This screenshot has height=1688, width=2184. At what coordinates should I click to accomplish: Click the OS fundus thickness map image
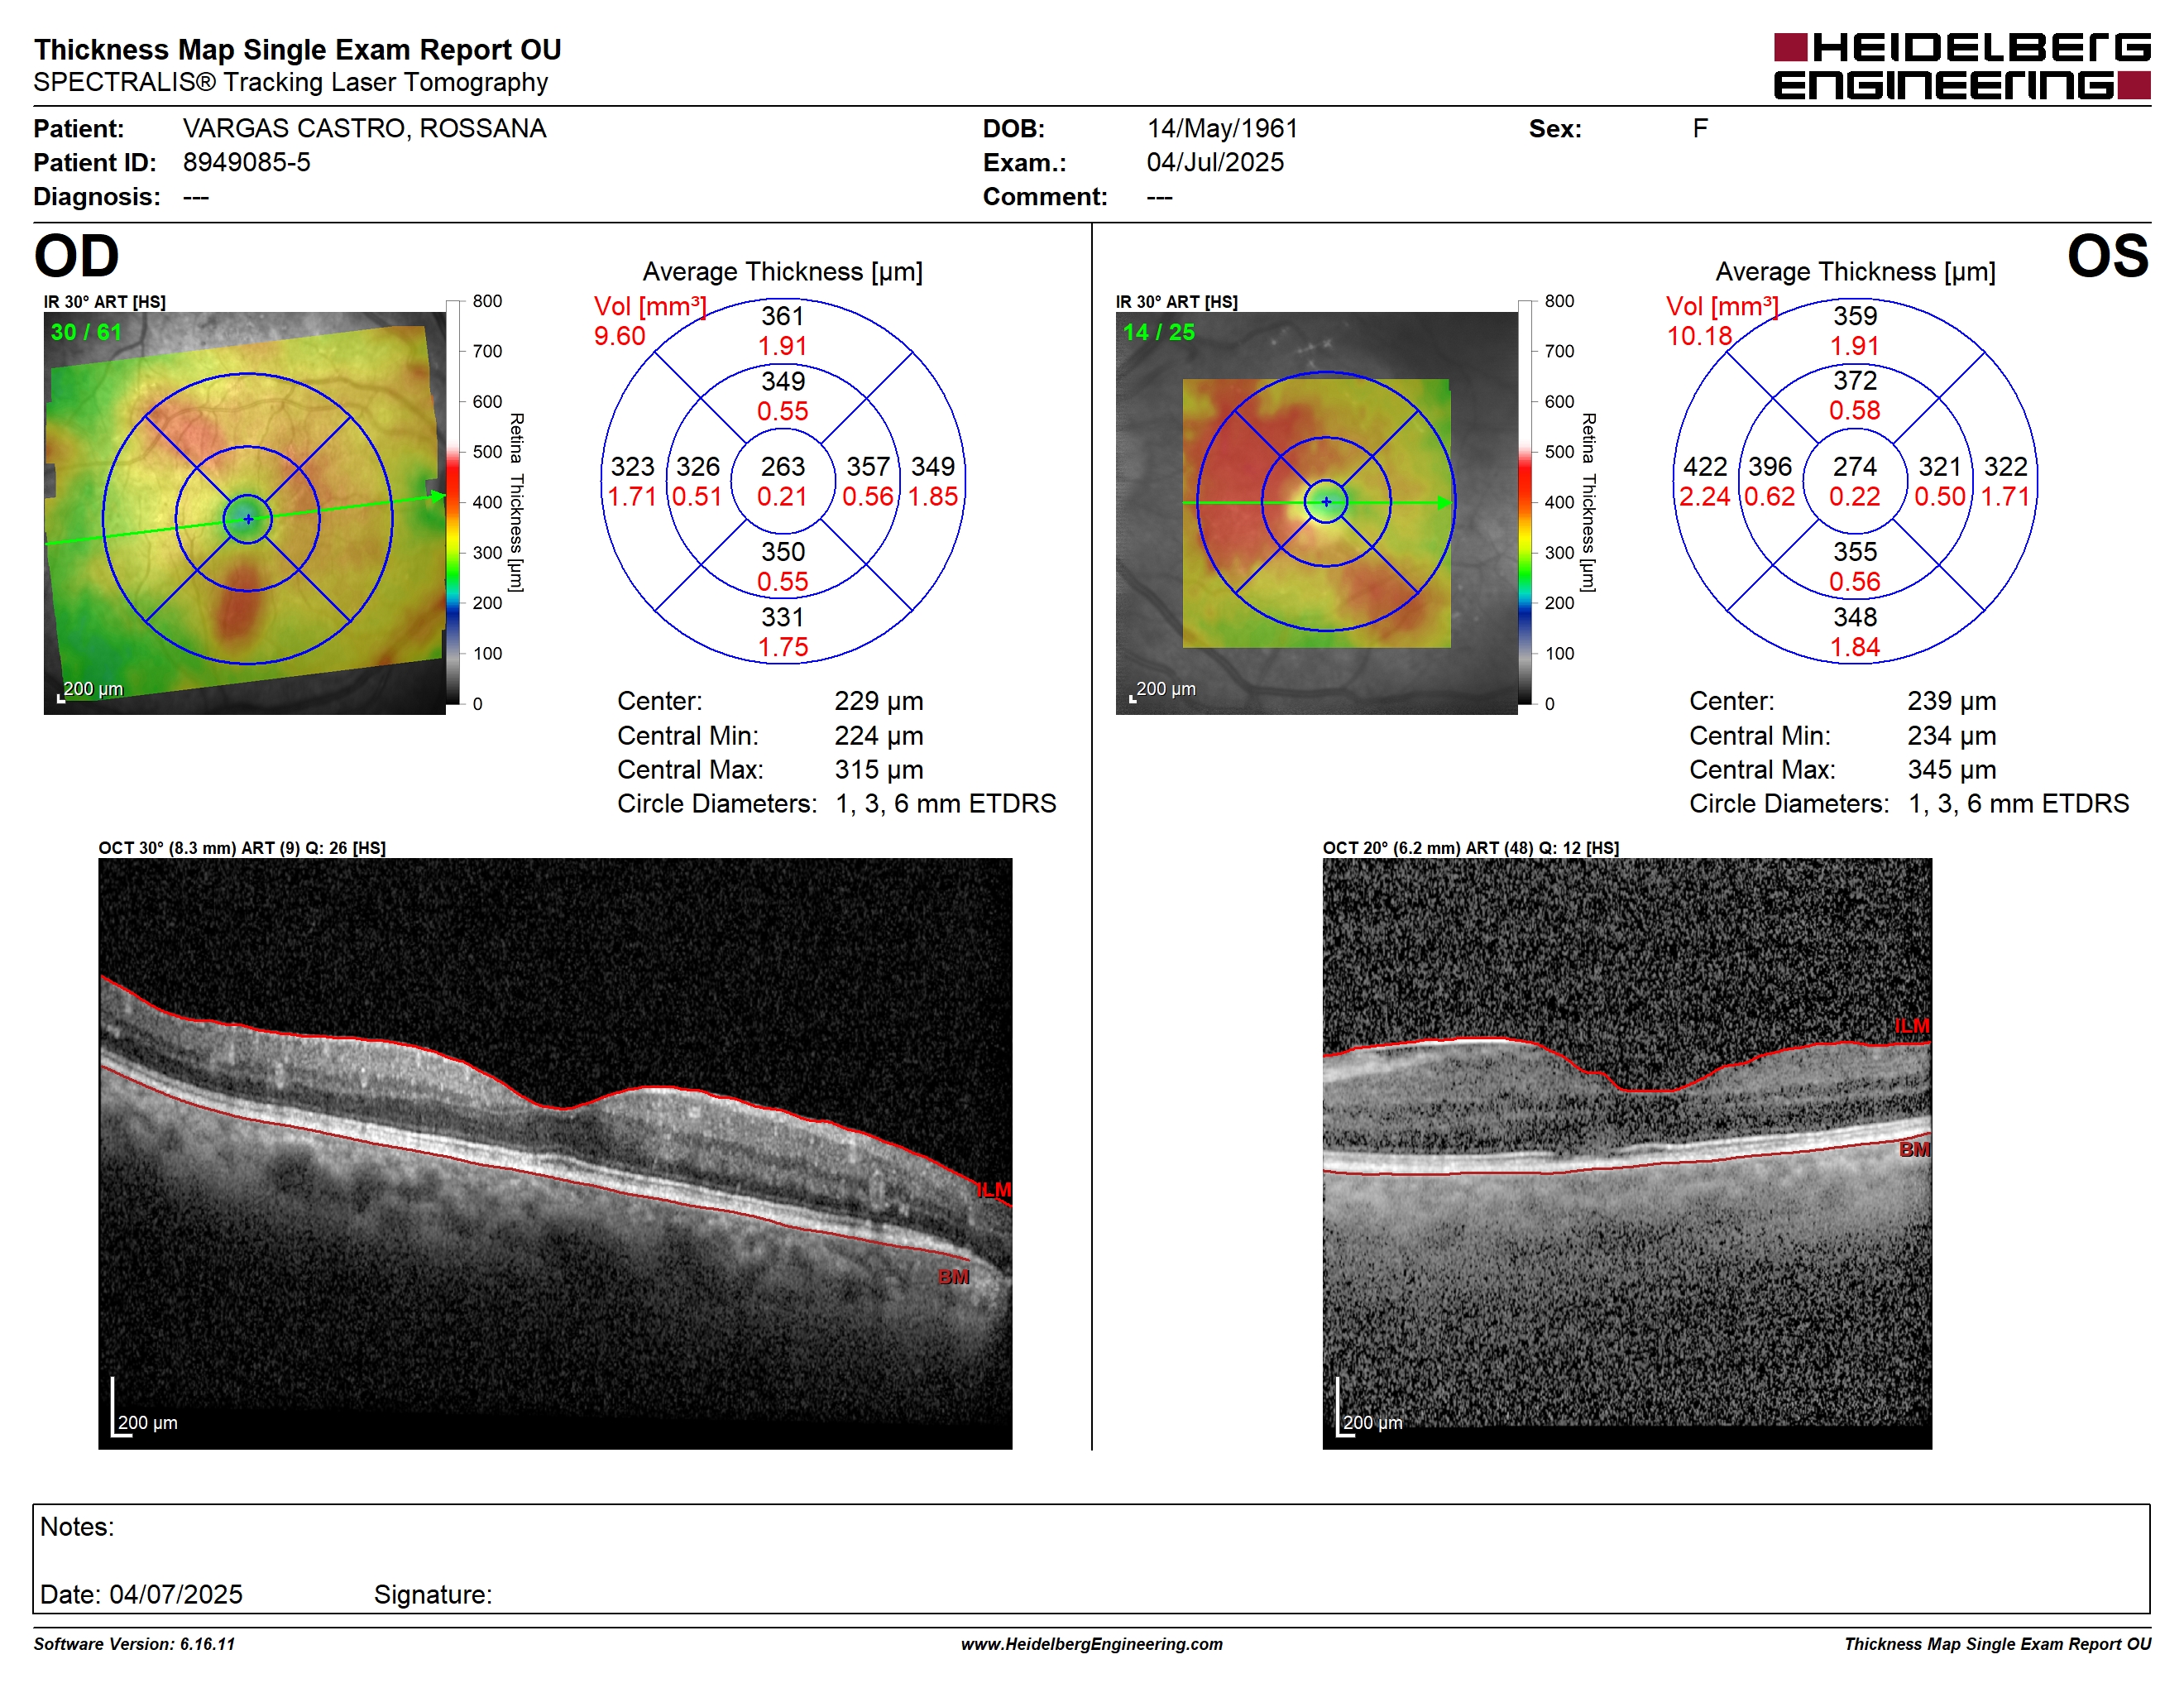pos(1316,513)
